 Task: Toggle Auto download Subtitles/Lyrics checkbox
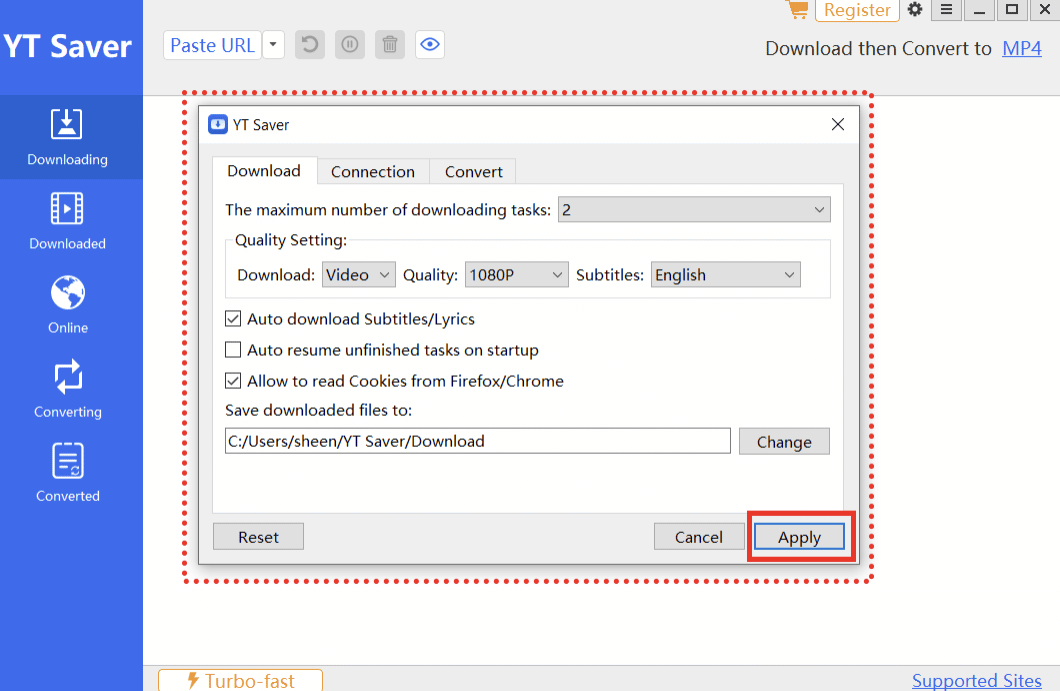pyautogui.click(x=233, y=318)
